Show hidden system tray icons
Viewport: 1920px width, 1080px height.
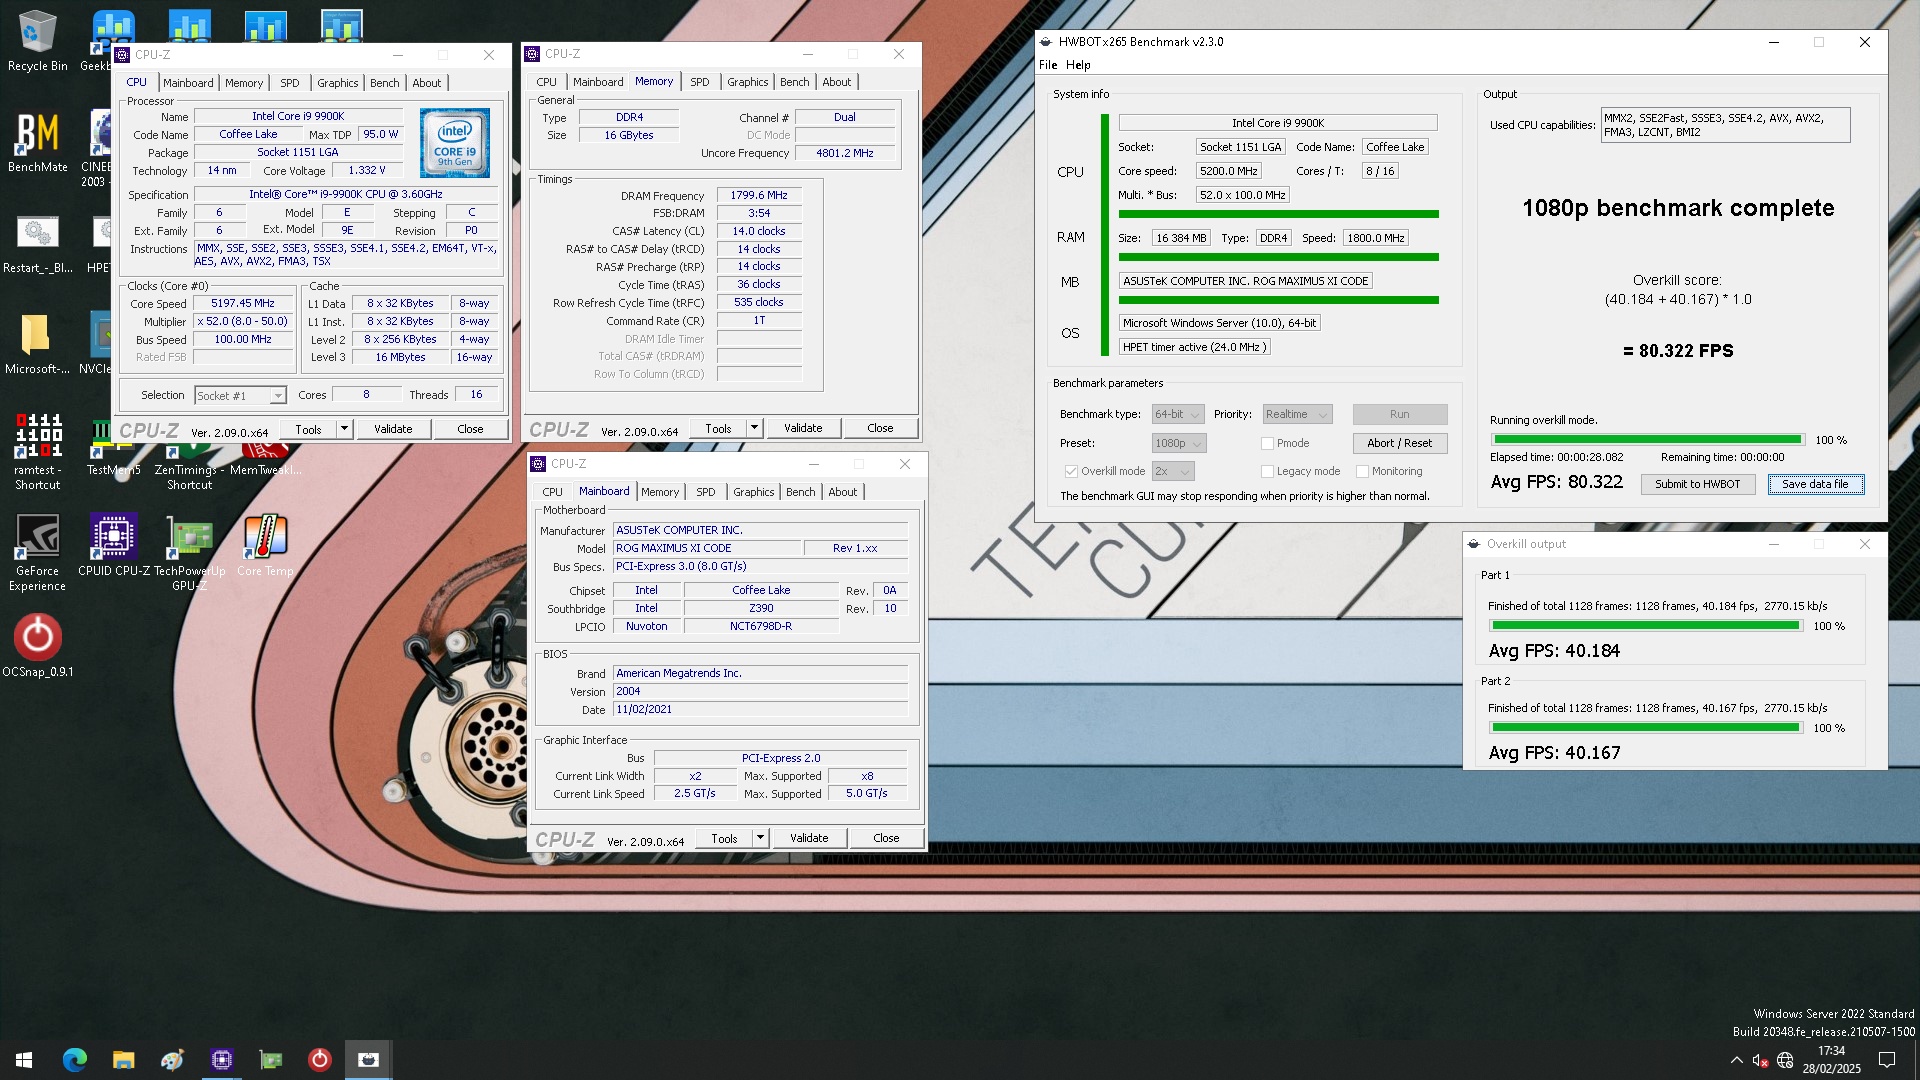[x=1736, y=1060]
